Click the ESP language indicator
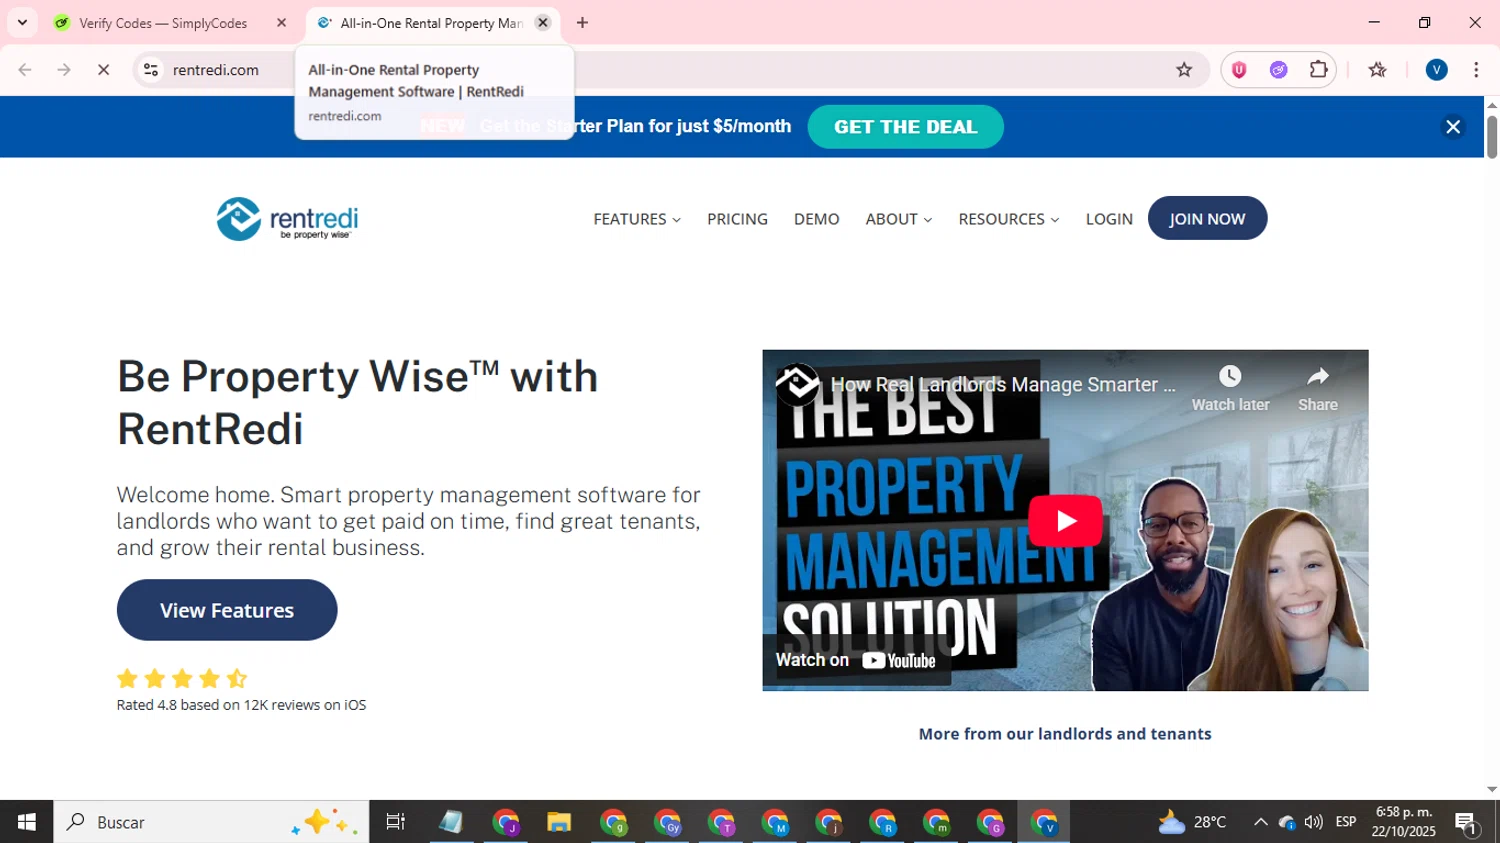The width and height of the screenshot is (1500, 843). click(x=1346, y=822)
